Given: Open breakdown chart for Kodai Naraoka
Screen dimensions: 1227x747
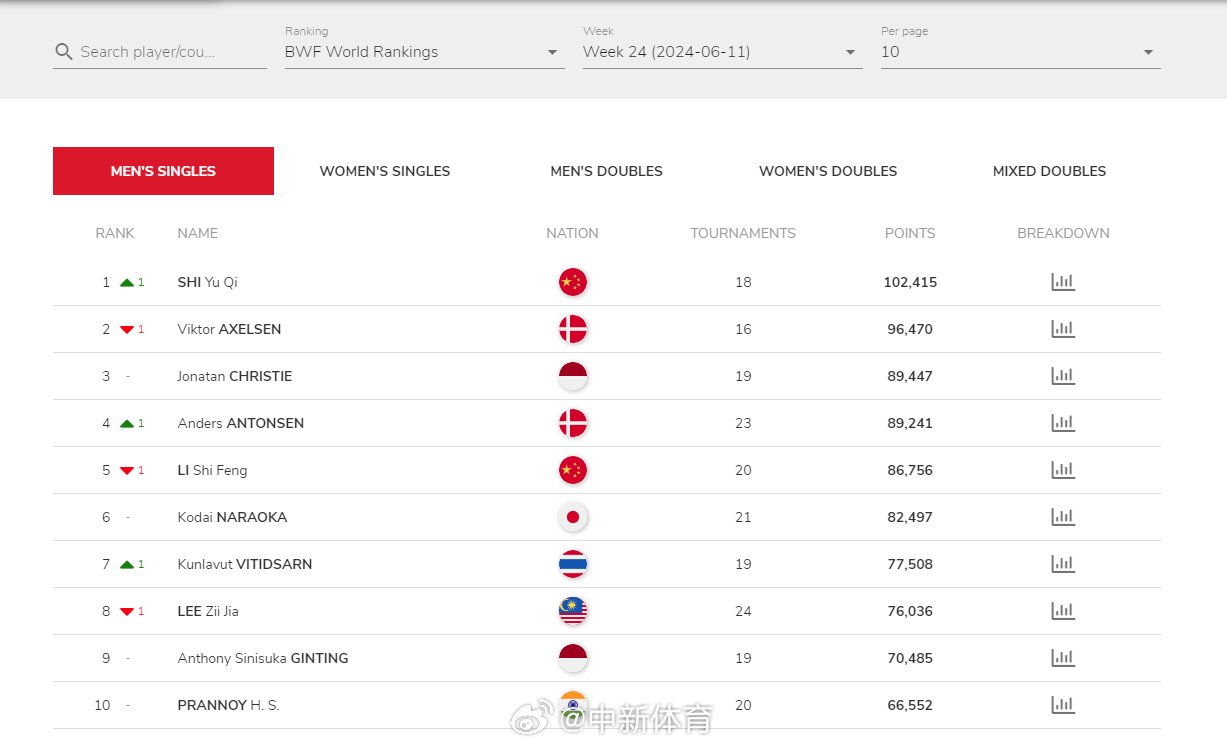Looking at the screenshot, I should click(1063, 517).
